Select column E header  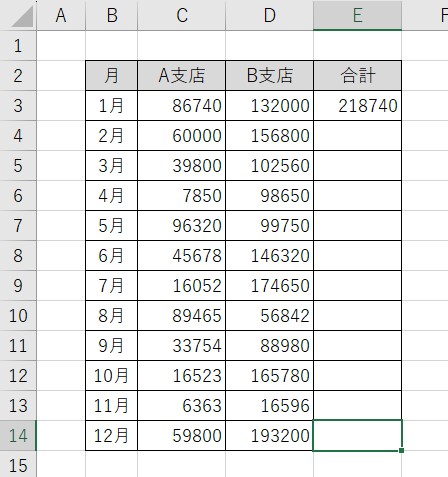pos(357,15)
